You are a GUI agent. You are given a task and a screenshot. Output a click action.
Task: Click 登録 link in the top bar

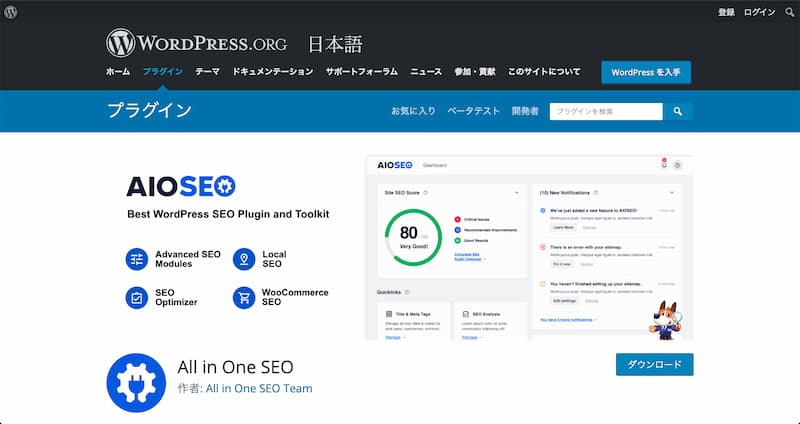tap(726, 12)
